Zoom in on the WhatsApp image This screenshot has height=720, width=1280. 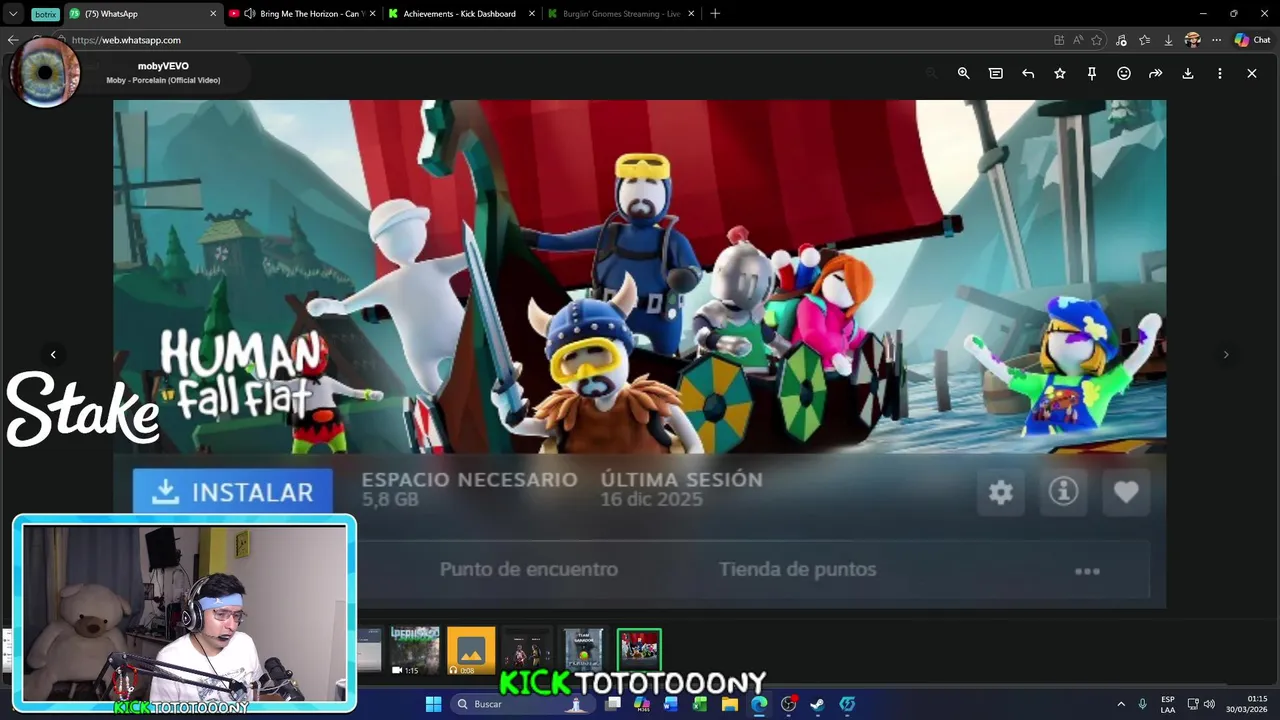pyautogui.click(x=963, y=73)
